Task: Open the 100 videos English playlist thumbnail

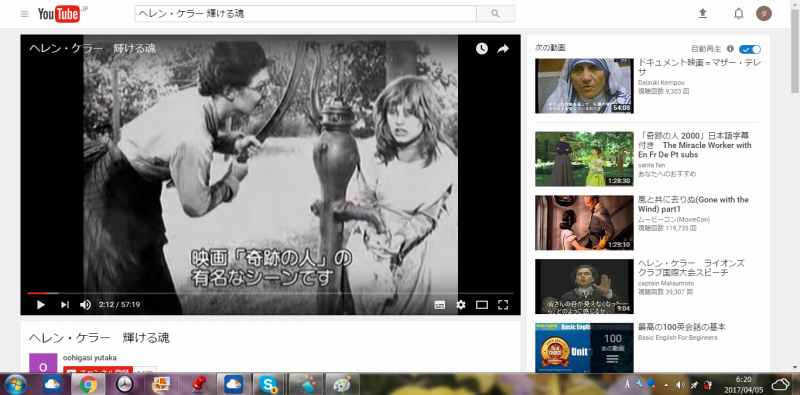Action: [584, 348]
